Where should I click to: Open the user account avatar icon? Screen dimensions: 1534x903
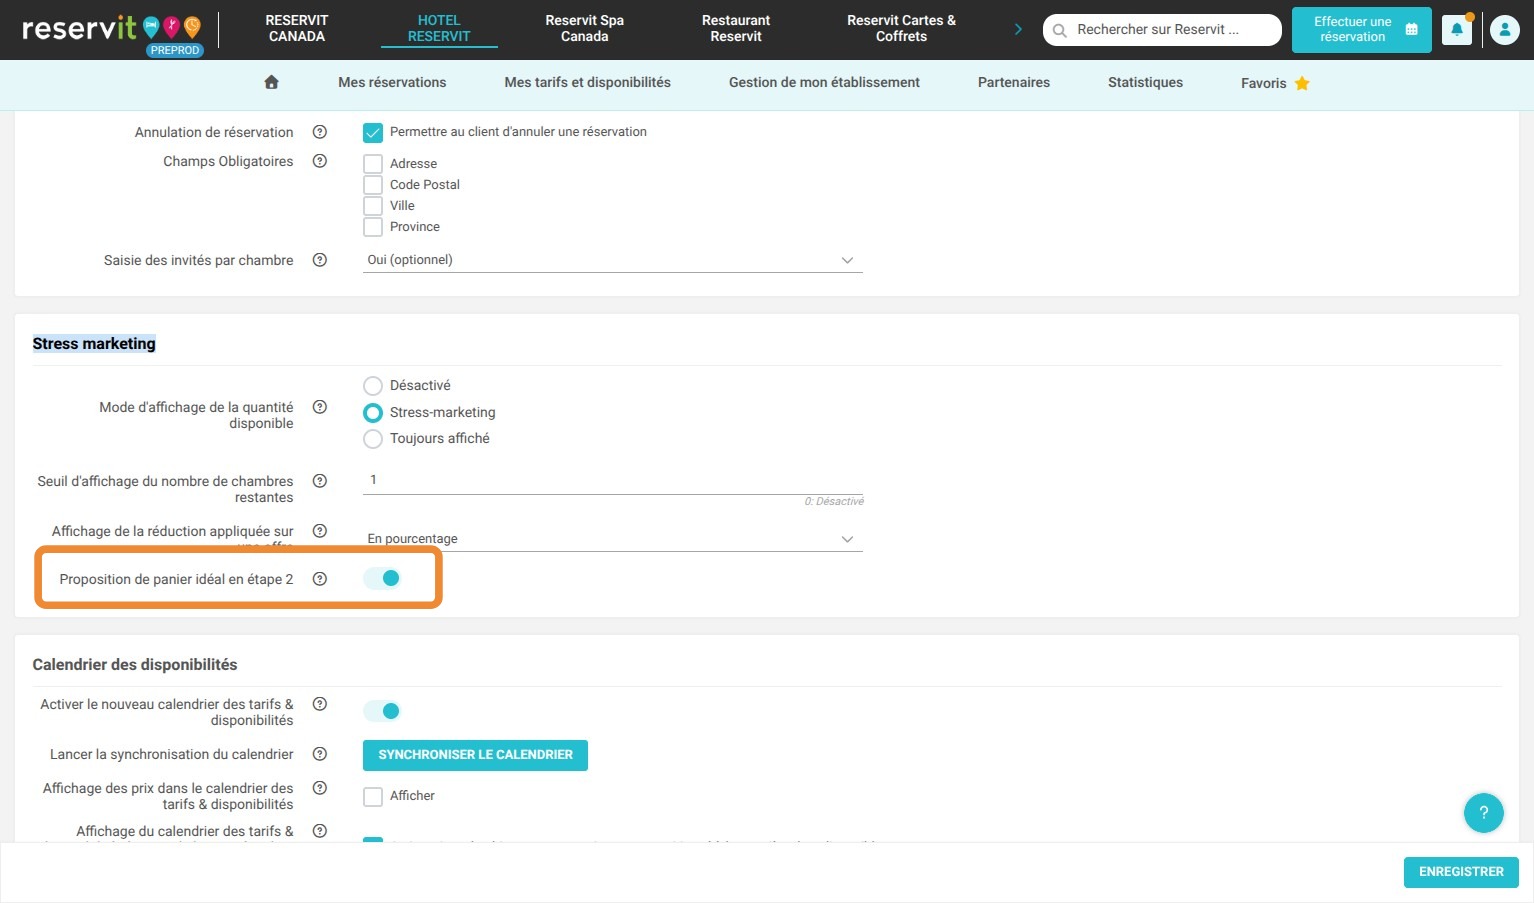click(x=1504, y=30)
